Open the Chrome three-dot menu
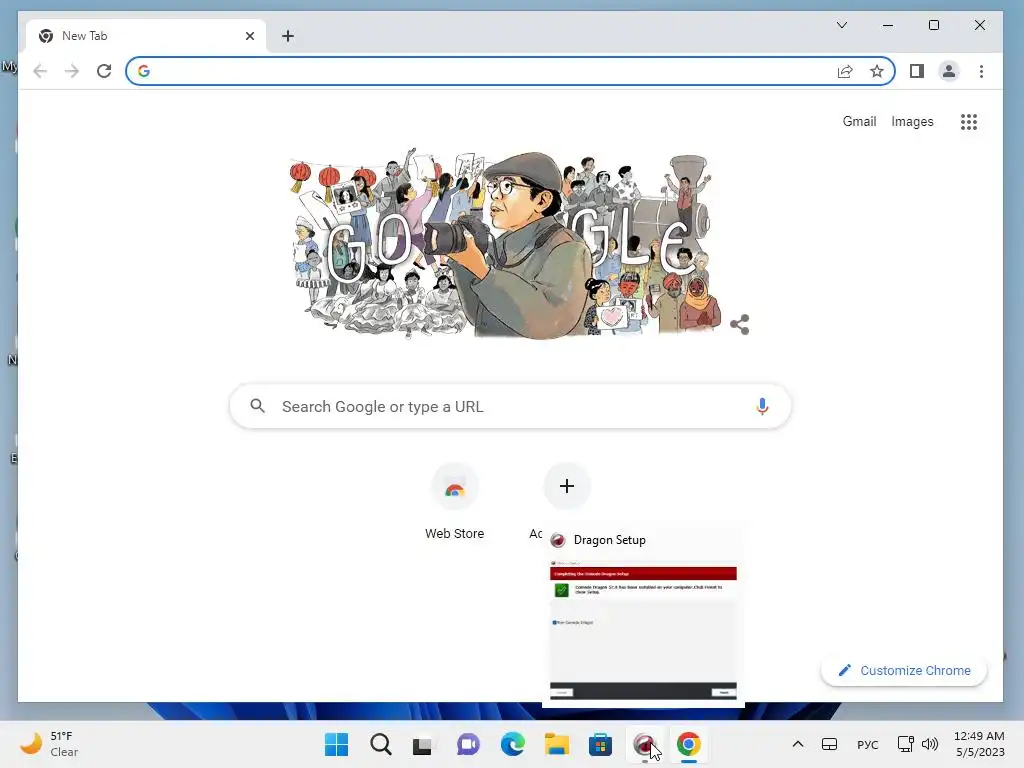Screen dimensions: 1024x768 tap(982, 71)
